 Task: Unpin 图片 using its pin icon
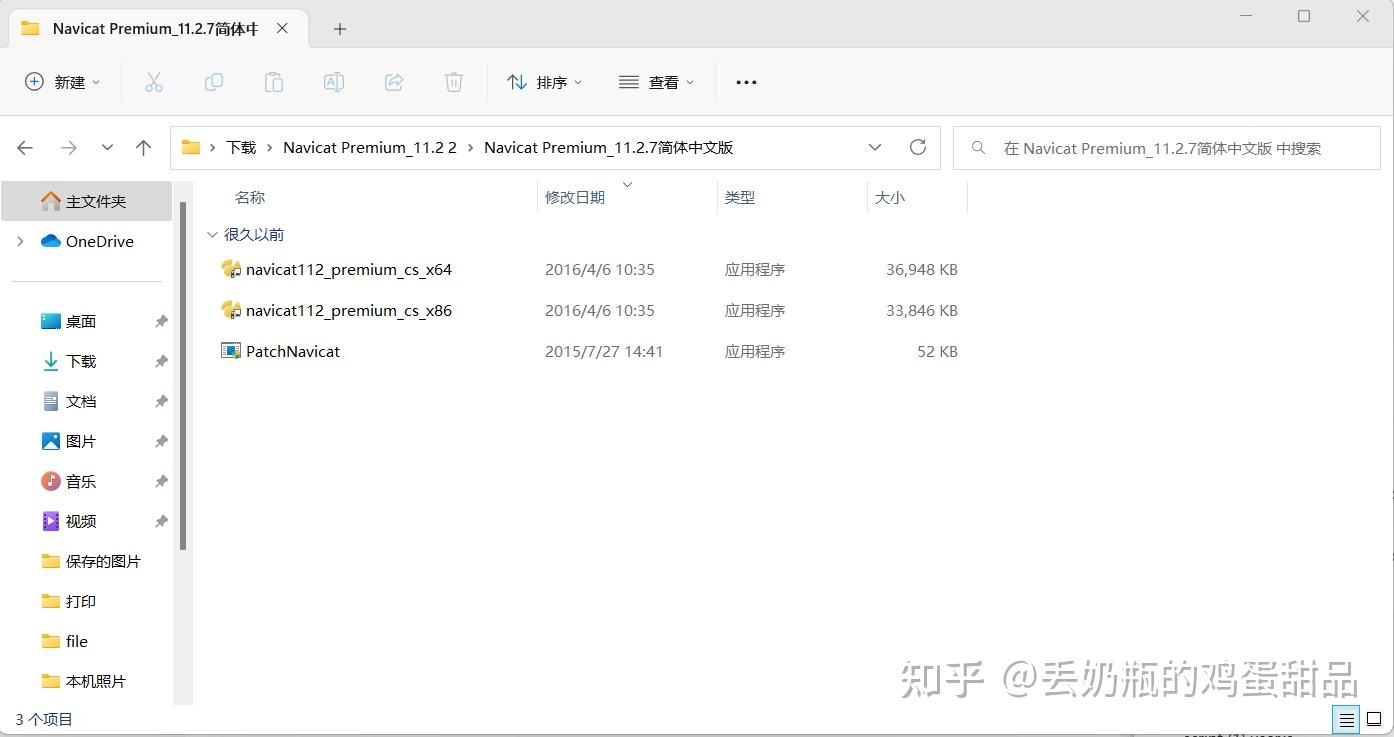[x=161, y=441]
